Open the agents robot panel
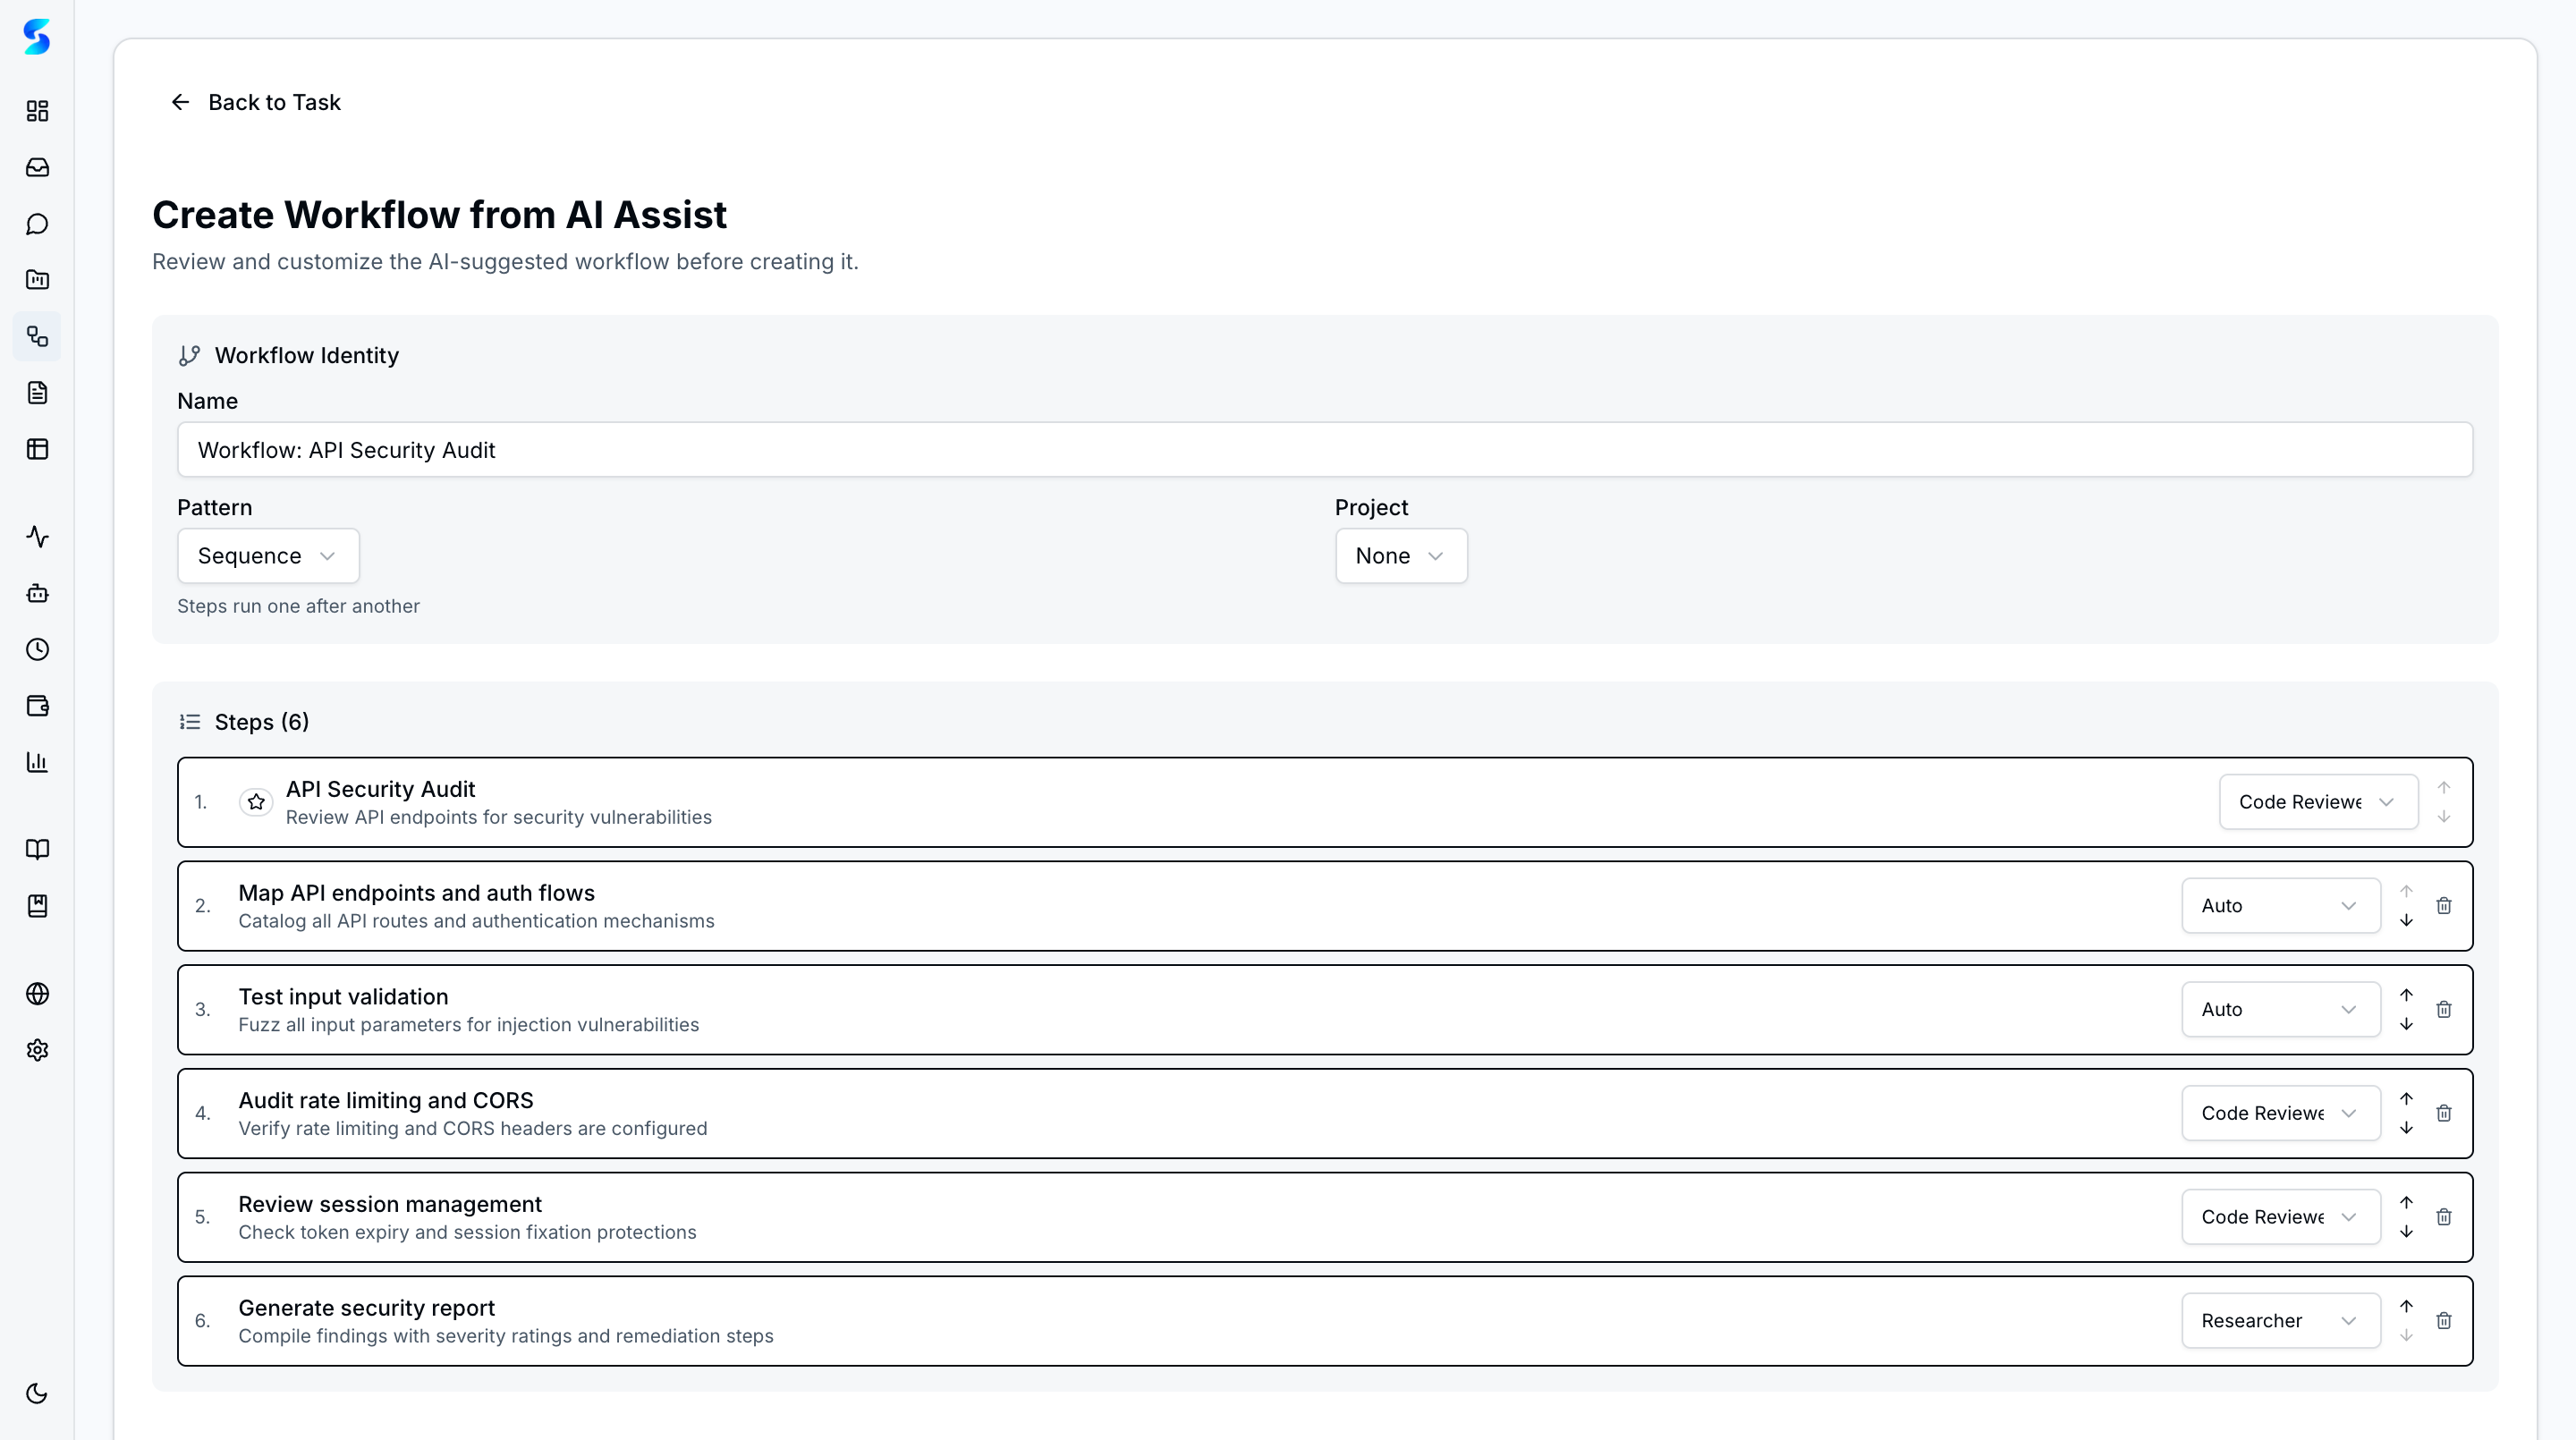The height and width of the screenshot is (1440, 2576). coord(37,593)
